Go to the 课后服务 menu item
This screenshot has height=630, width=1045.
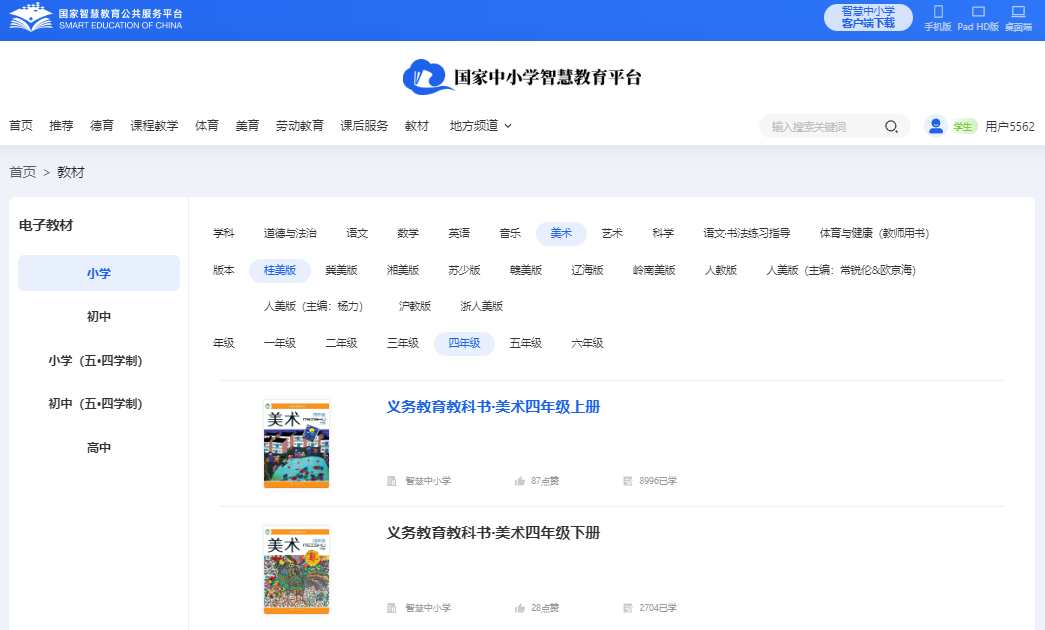364,126
